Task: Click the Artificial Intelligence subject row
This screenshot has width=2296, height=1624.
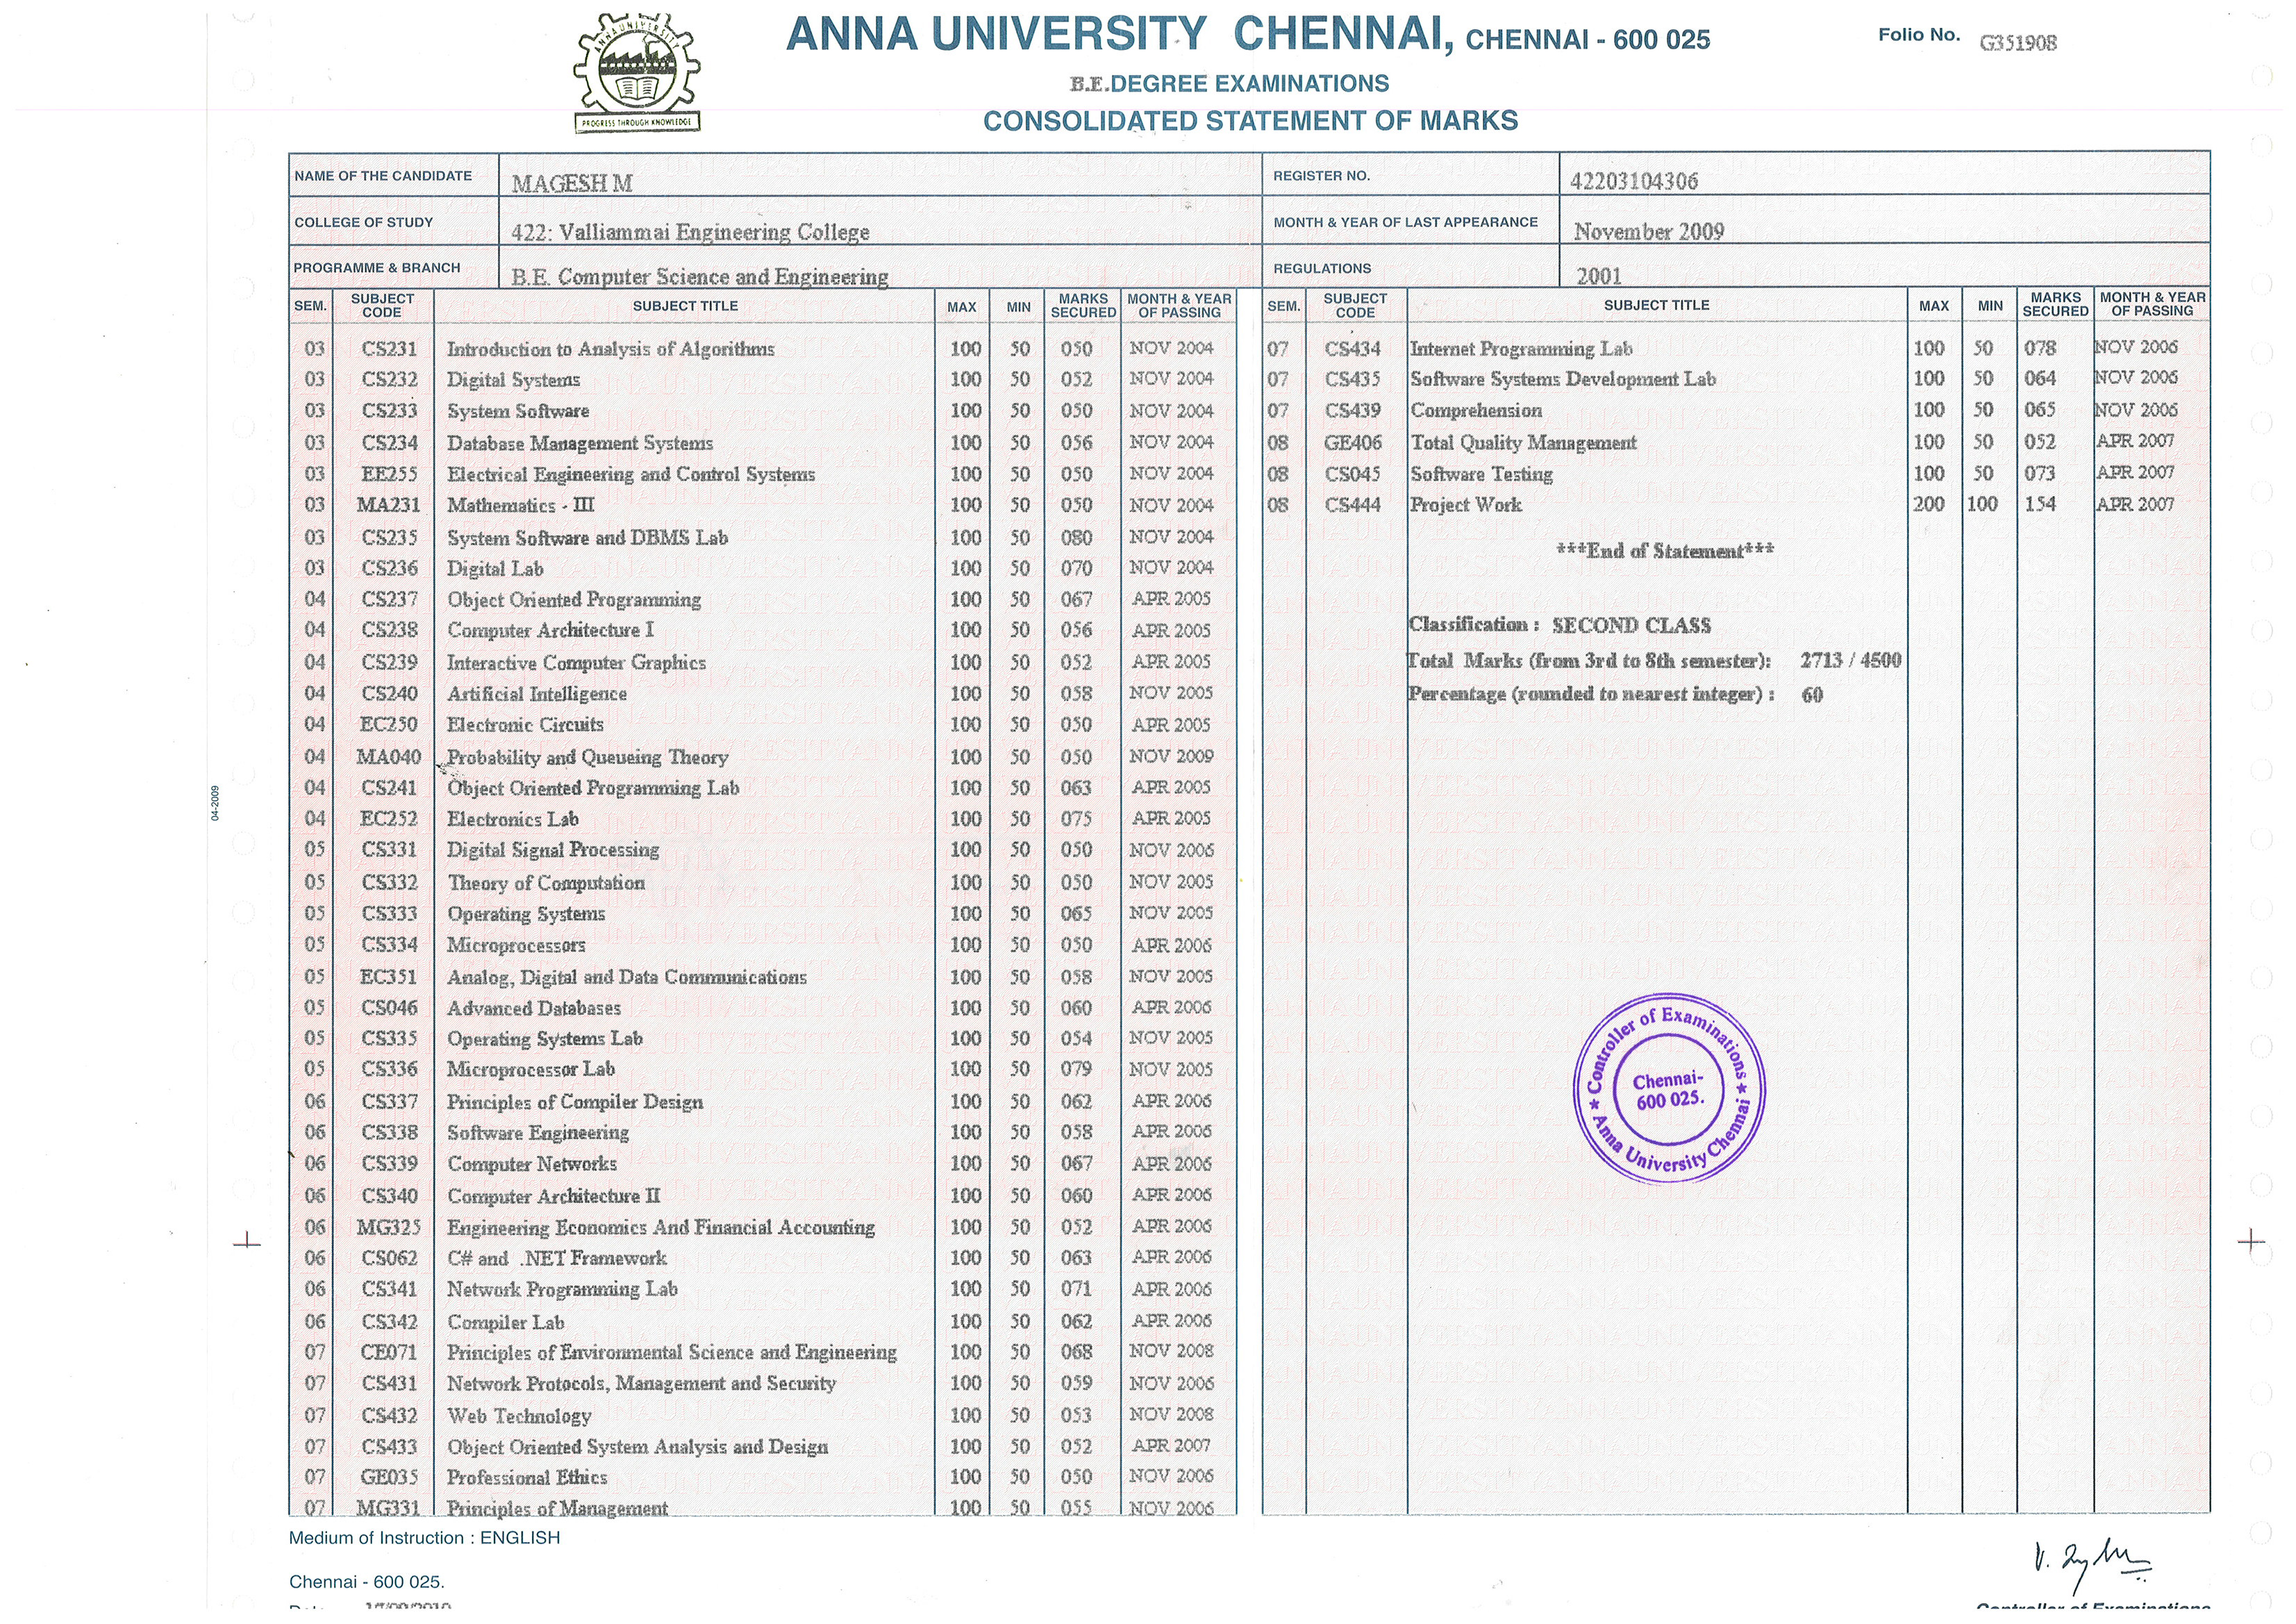Action: coord(537,694)
